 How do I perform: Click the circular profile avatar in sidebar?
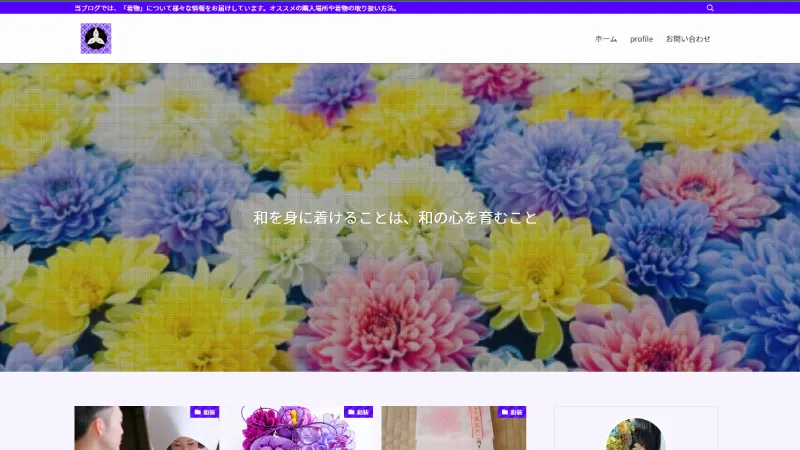635,436
